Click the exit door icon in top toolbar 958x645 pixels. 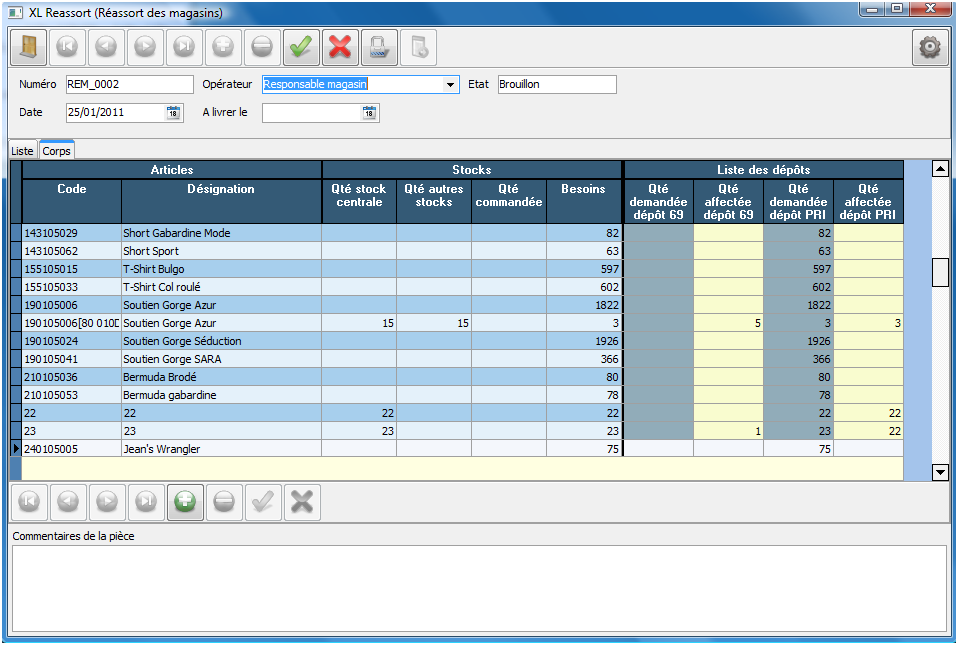coord(28,46)
